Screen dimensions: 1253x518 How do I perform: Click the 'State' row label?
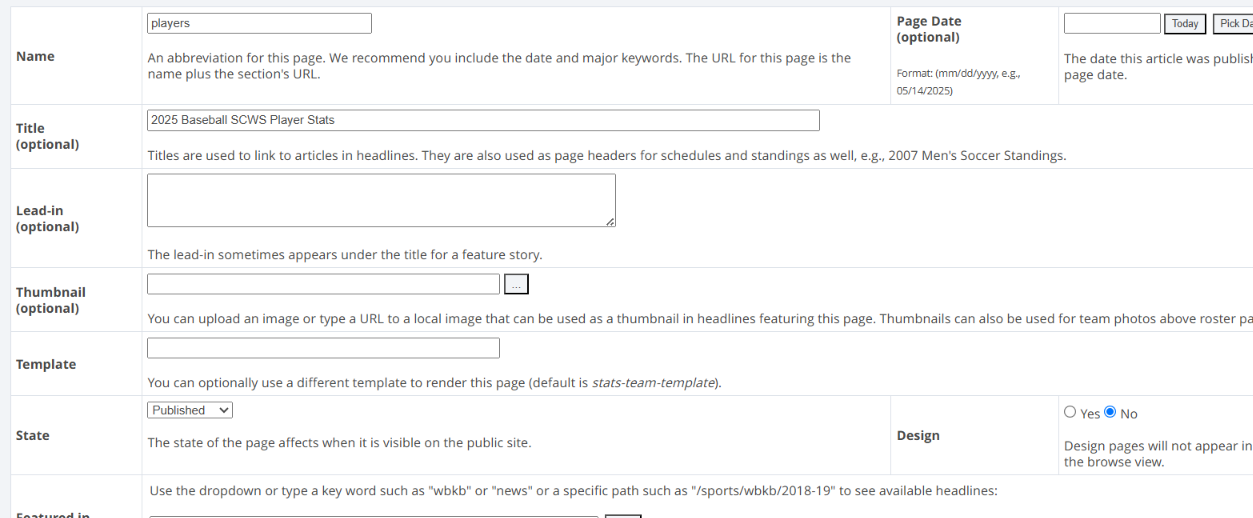(33, 435)
